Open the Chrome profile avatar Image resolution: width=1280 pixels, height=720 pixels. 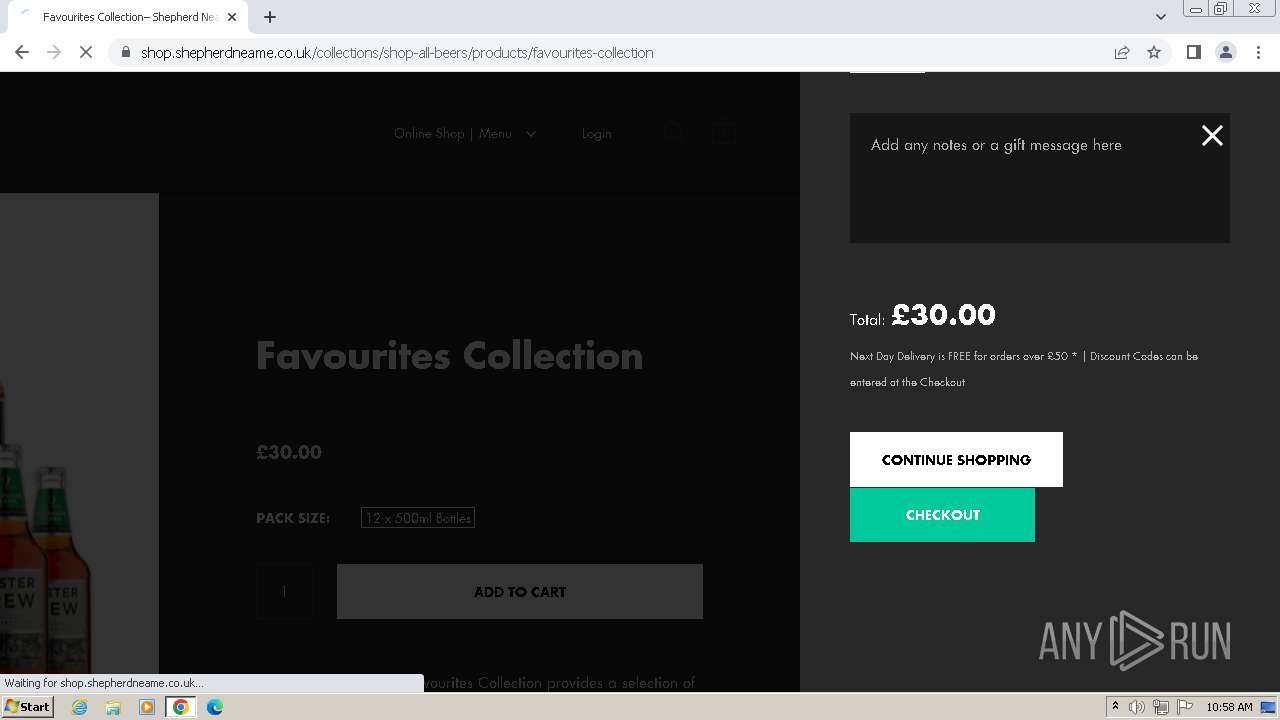pyautogui.click(x=1225, y=53)
